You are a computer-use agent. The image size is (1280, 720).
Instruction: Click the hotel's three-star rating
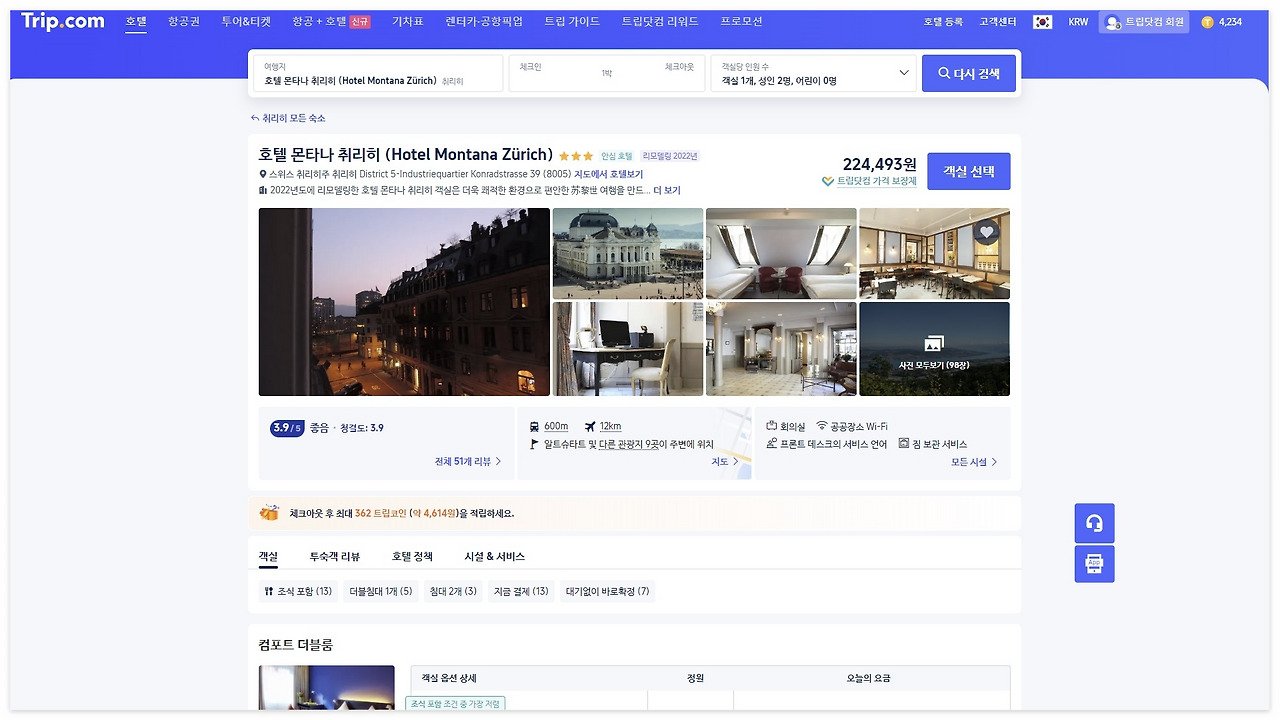pos(576,156)
